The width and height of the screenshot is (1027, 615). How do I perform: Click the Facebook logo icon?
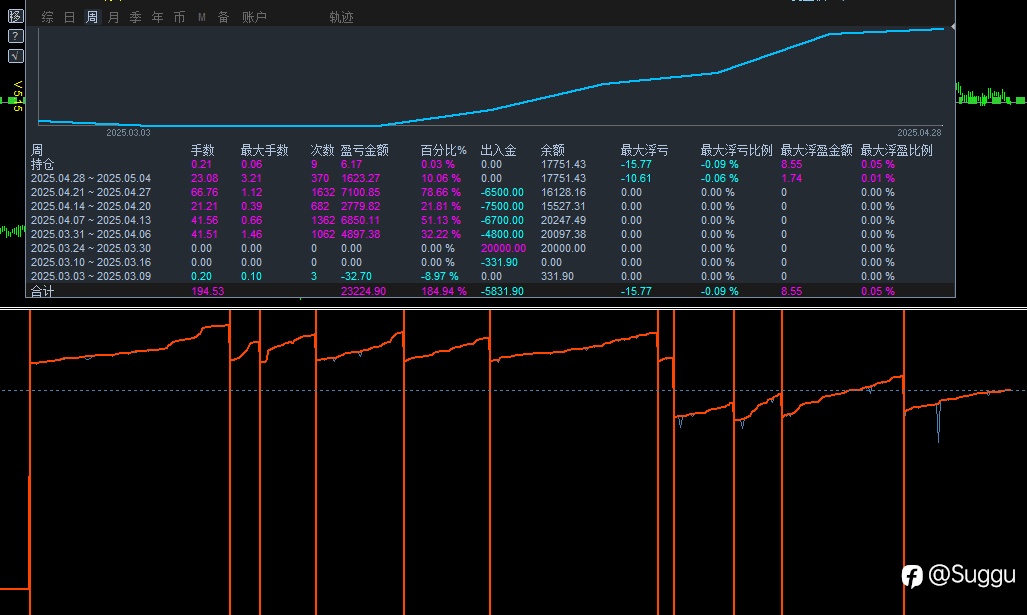click(911, 576)
